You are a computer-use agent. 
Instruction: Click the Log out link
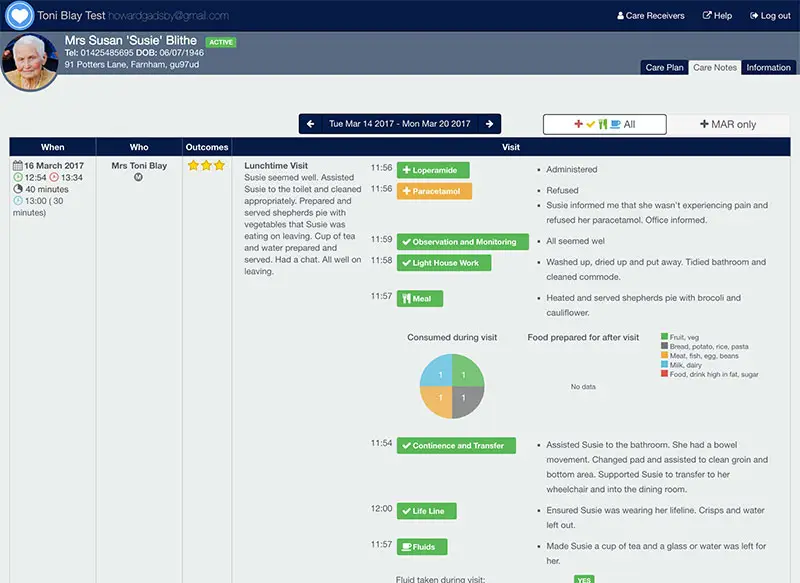[x=770, y=16]
